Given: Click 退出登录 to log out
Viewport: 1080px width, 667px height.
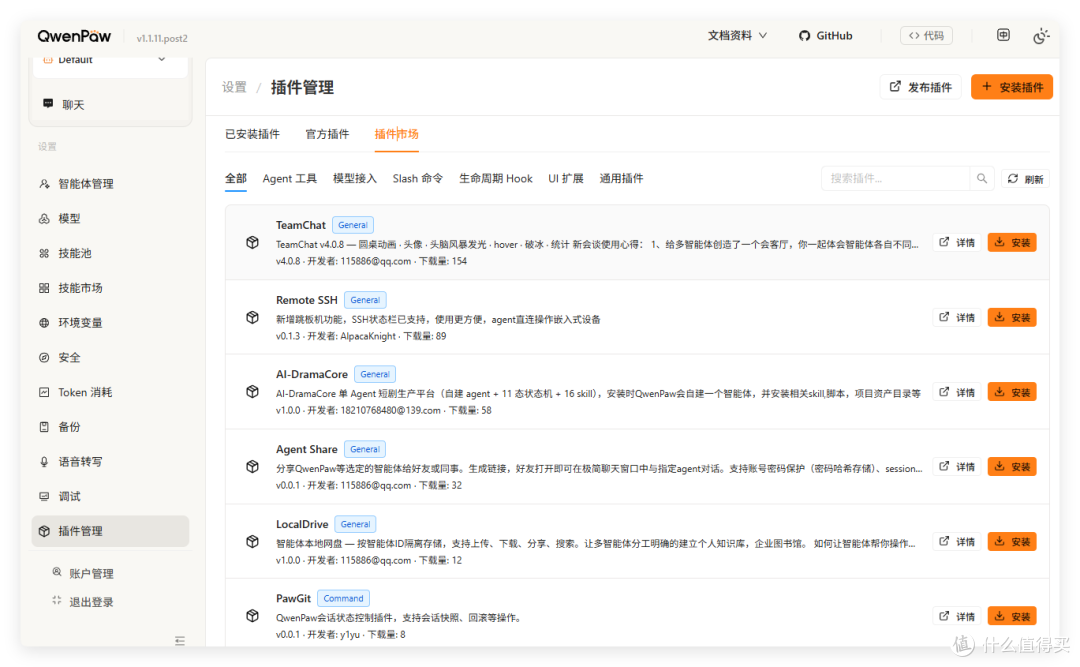Looking at the screenshot, I should [83, 602].
